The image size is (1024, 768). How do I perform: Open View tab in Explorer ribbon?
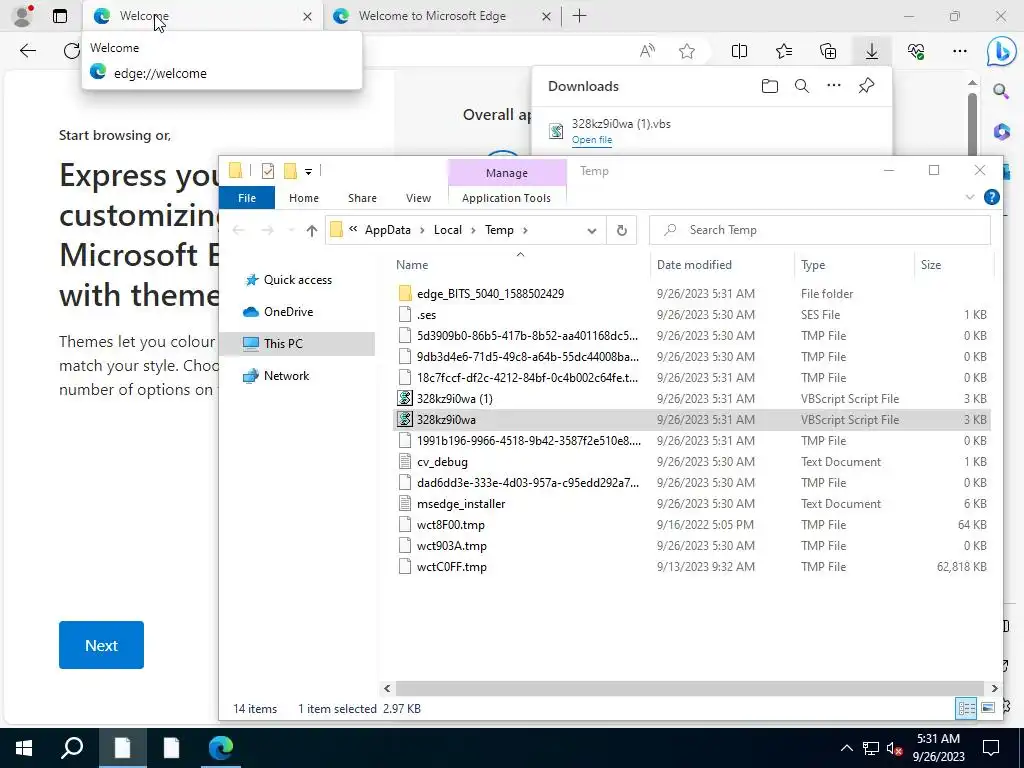(418, 198)
